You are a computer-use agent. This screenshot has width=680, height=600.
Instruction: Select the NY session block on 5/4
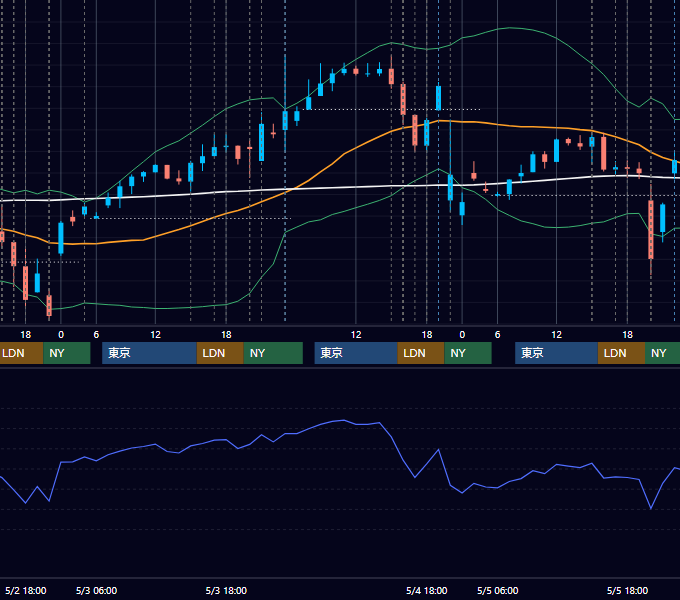pos(468,353)
